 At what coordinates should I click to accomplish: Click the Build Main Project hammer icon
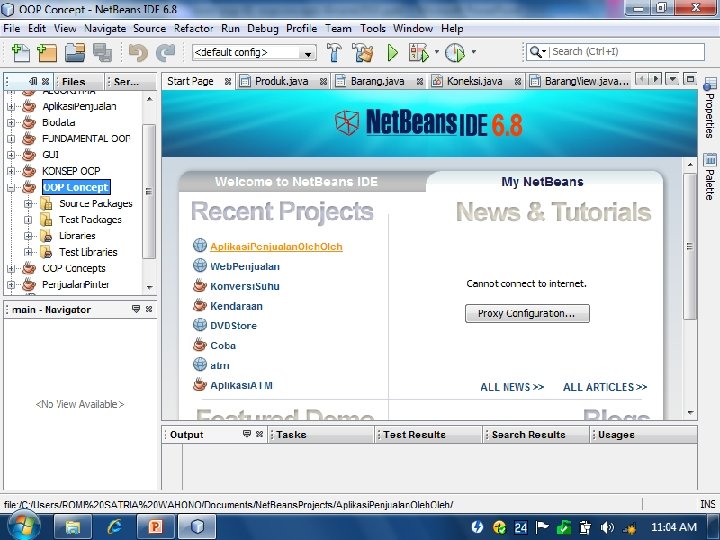pyautogui.click(x=334, y=52)
